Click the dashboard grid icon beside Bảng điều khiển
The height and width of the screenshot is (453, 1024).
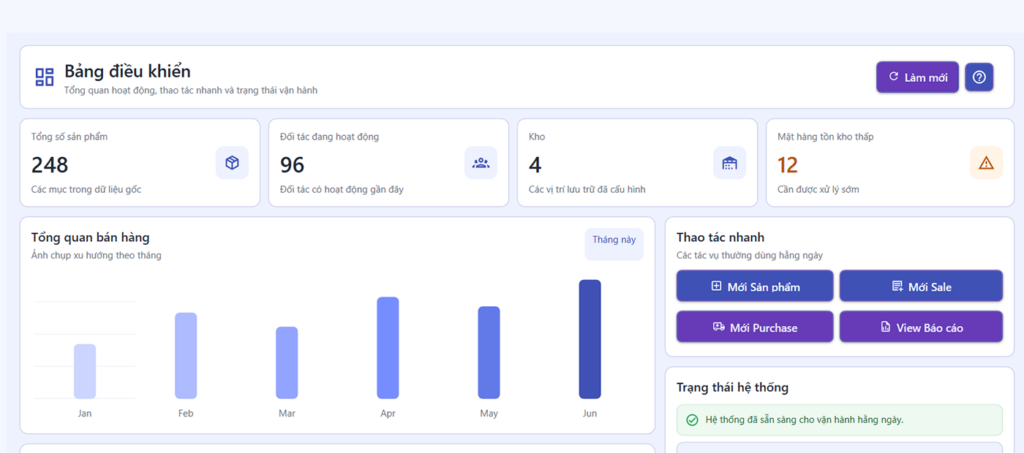tap(44, 77)
